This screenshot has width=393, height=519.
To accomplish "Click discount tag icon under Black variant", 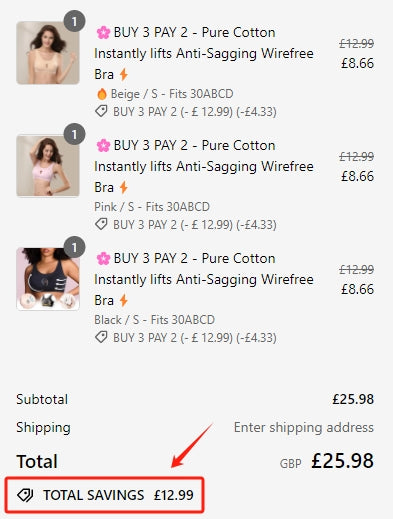I will (x=101, y=337).
